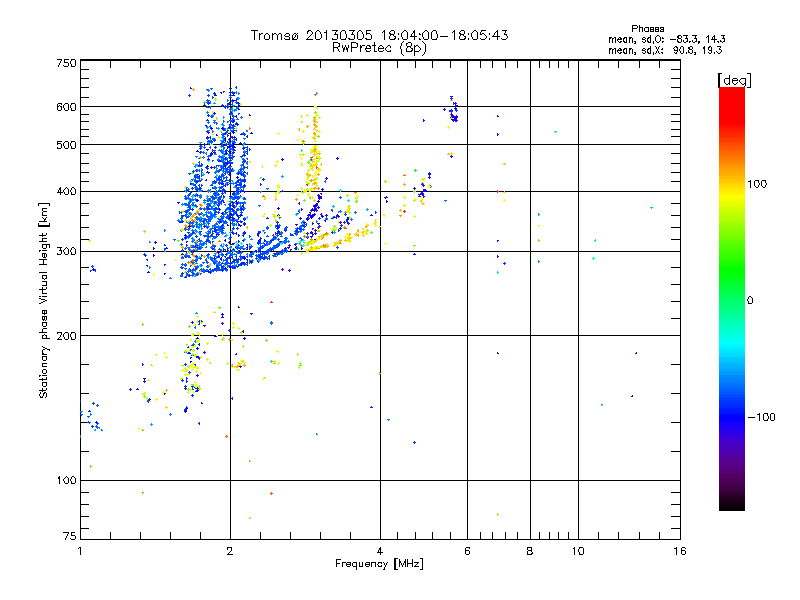800x600 pixels.
Task: Click the 'Frequency [MHz]' axis label
Action: pos(379,564)
